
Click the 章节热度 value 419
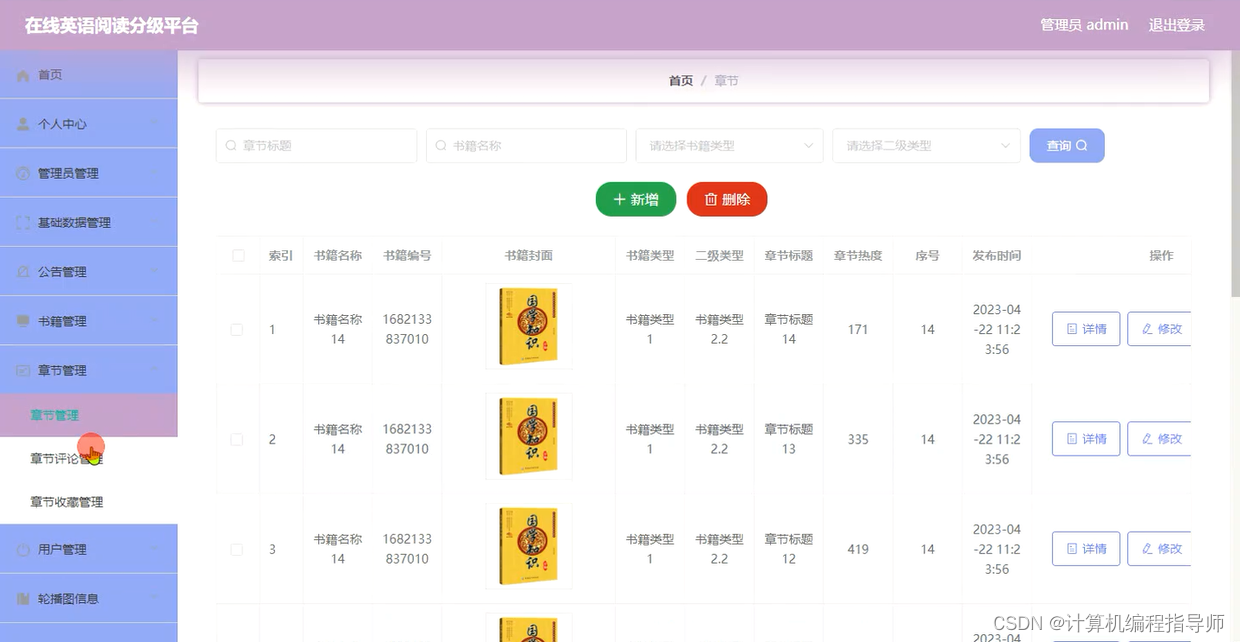[858, 549]
